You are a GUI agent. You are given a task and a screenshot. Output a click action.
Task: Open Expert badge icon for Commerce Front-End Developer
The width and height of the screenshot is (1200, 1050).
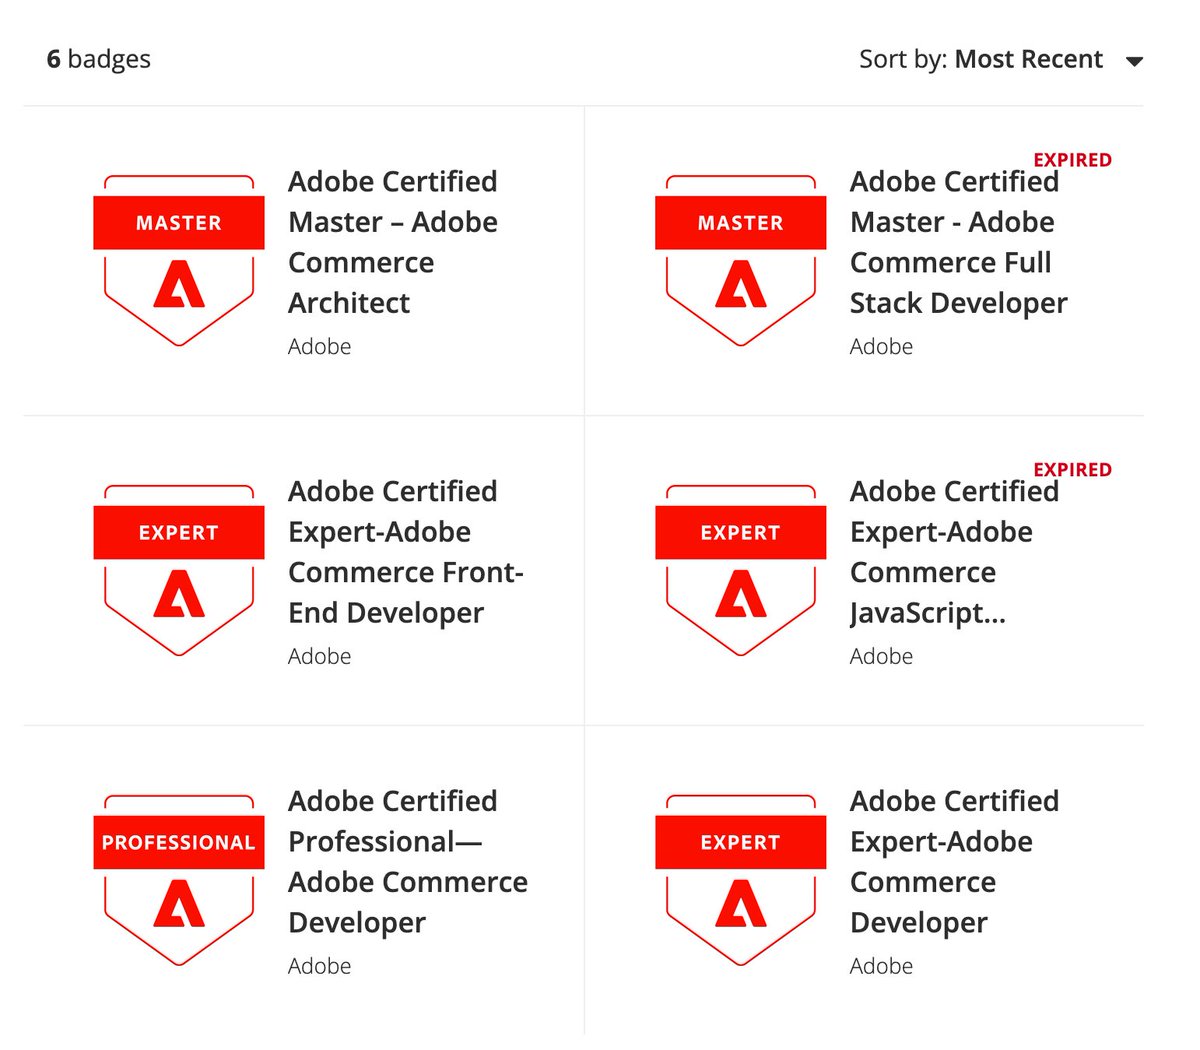coord(179,570)
